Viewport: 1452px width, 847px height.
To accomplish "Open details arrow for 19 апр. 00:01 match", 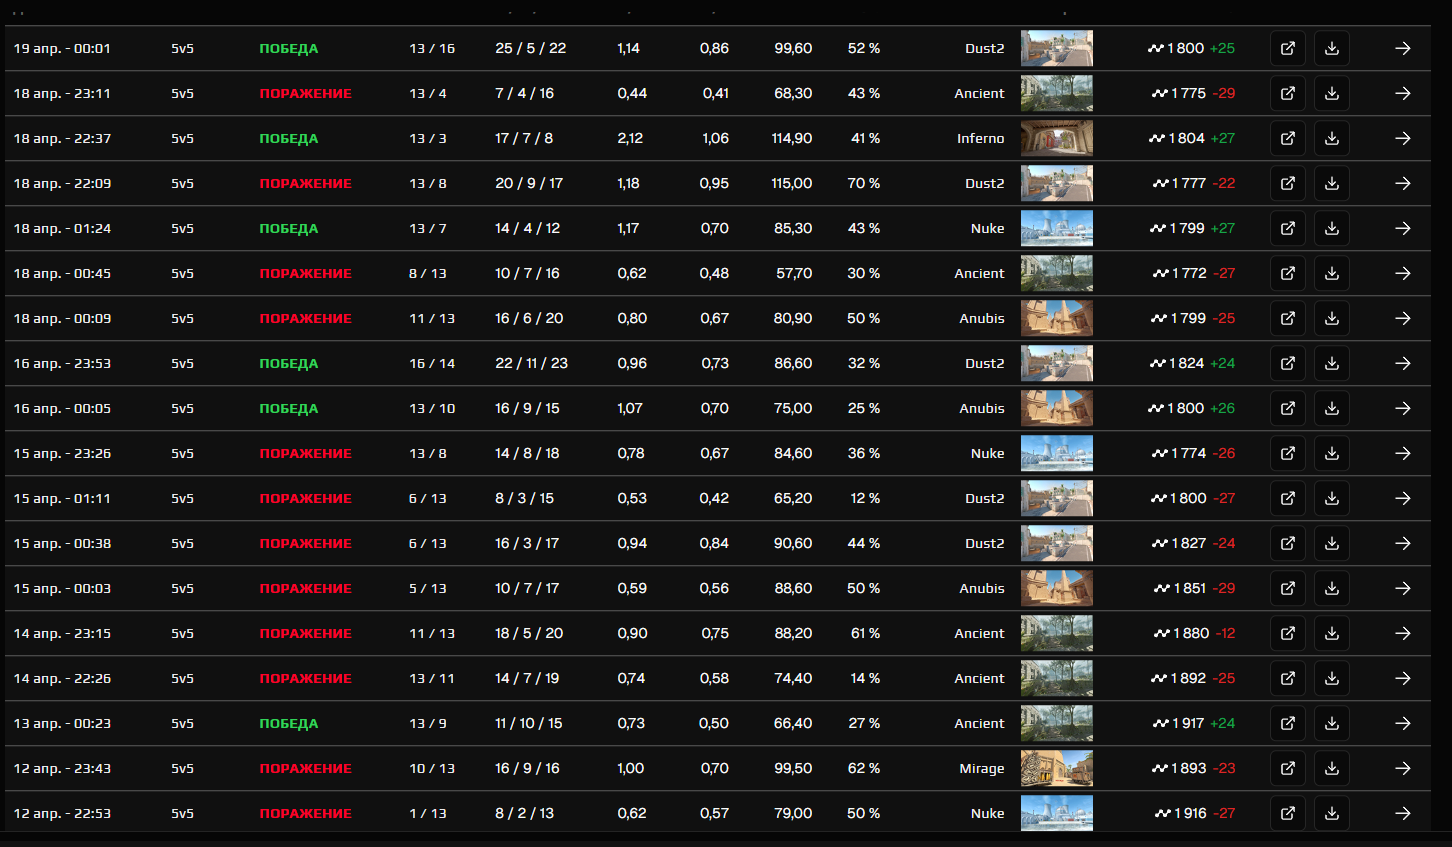I will click(x=1403, y=48).
